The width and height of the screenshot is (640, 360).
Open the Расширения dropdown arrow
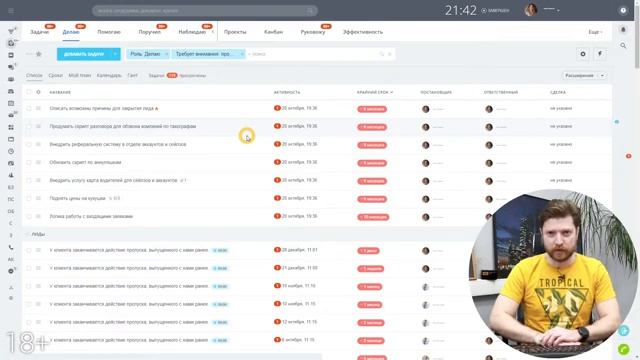[602, 76]
